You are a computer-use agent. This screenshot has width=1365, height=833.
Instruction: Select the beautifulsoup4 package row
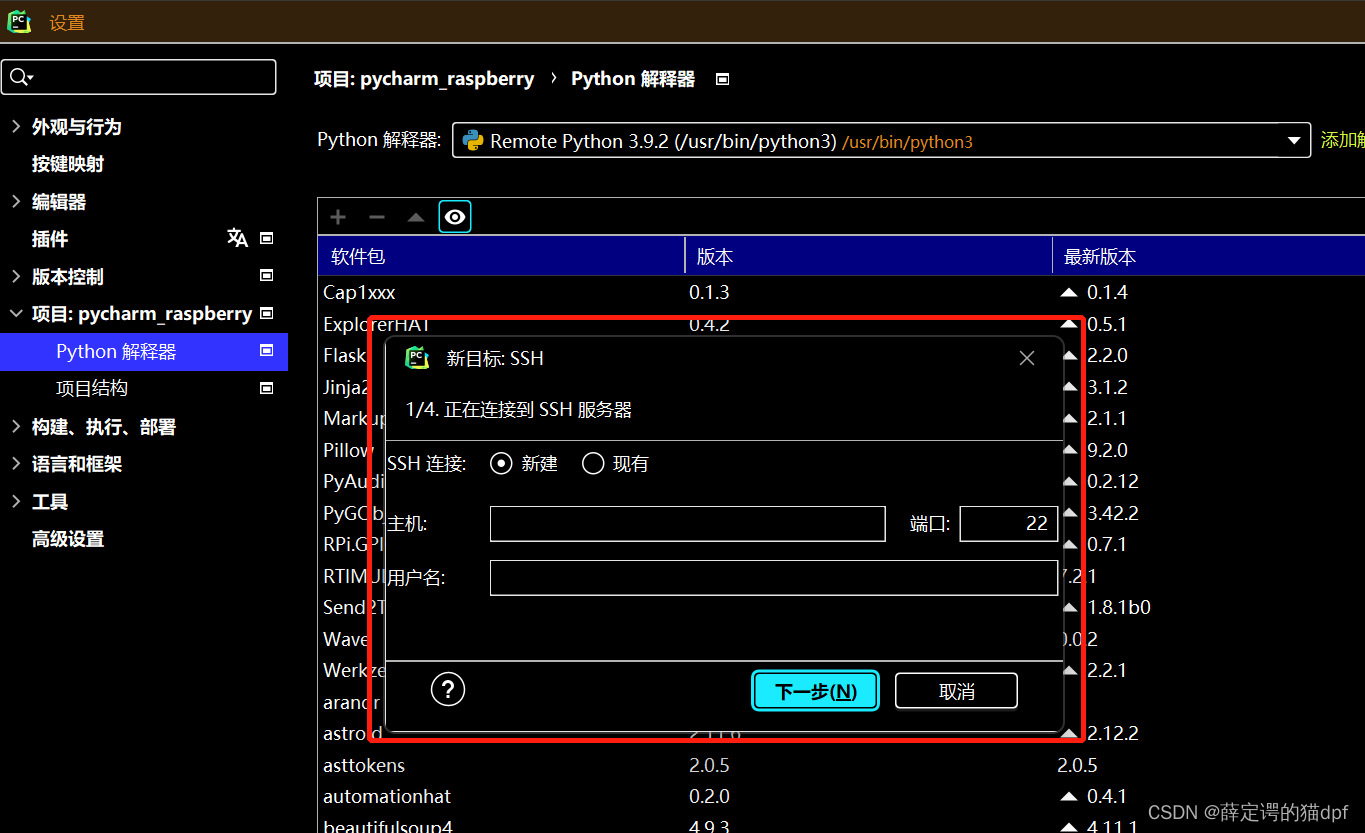click(x=841, y=825)
